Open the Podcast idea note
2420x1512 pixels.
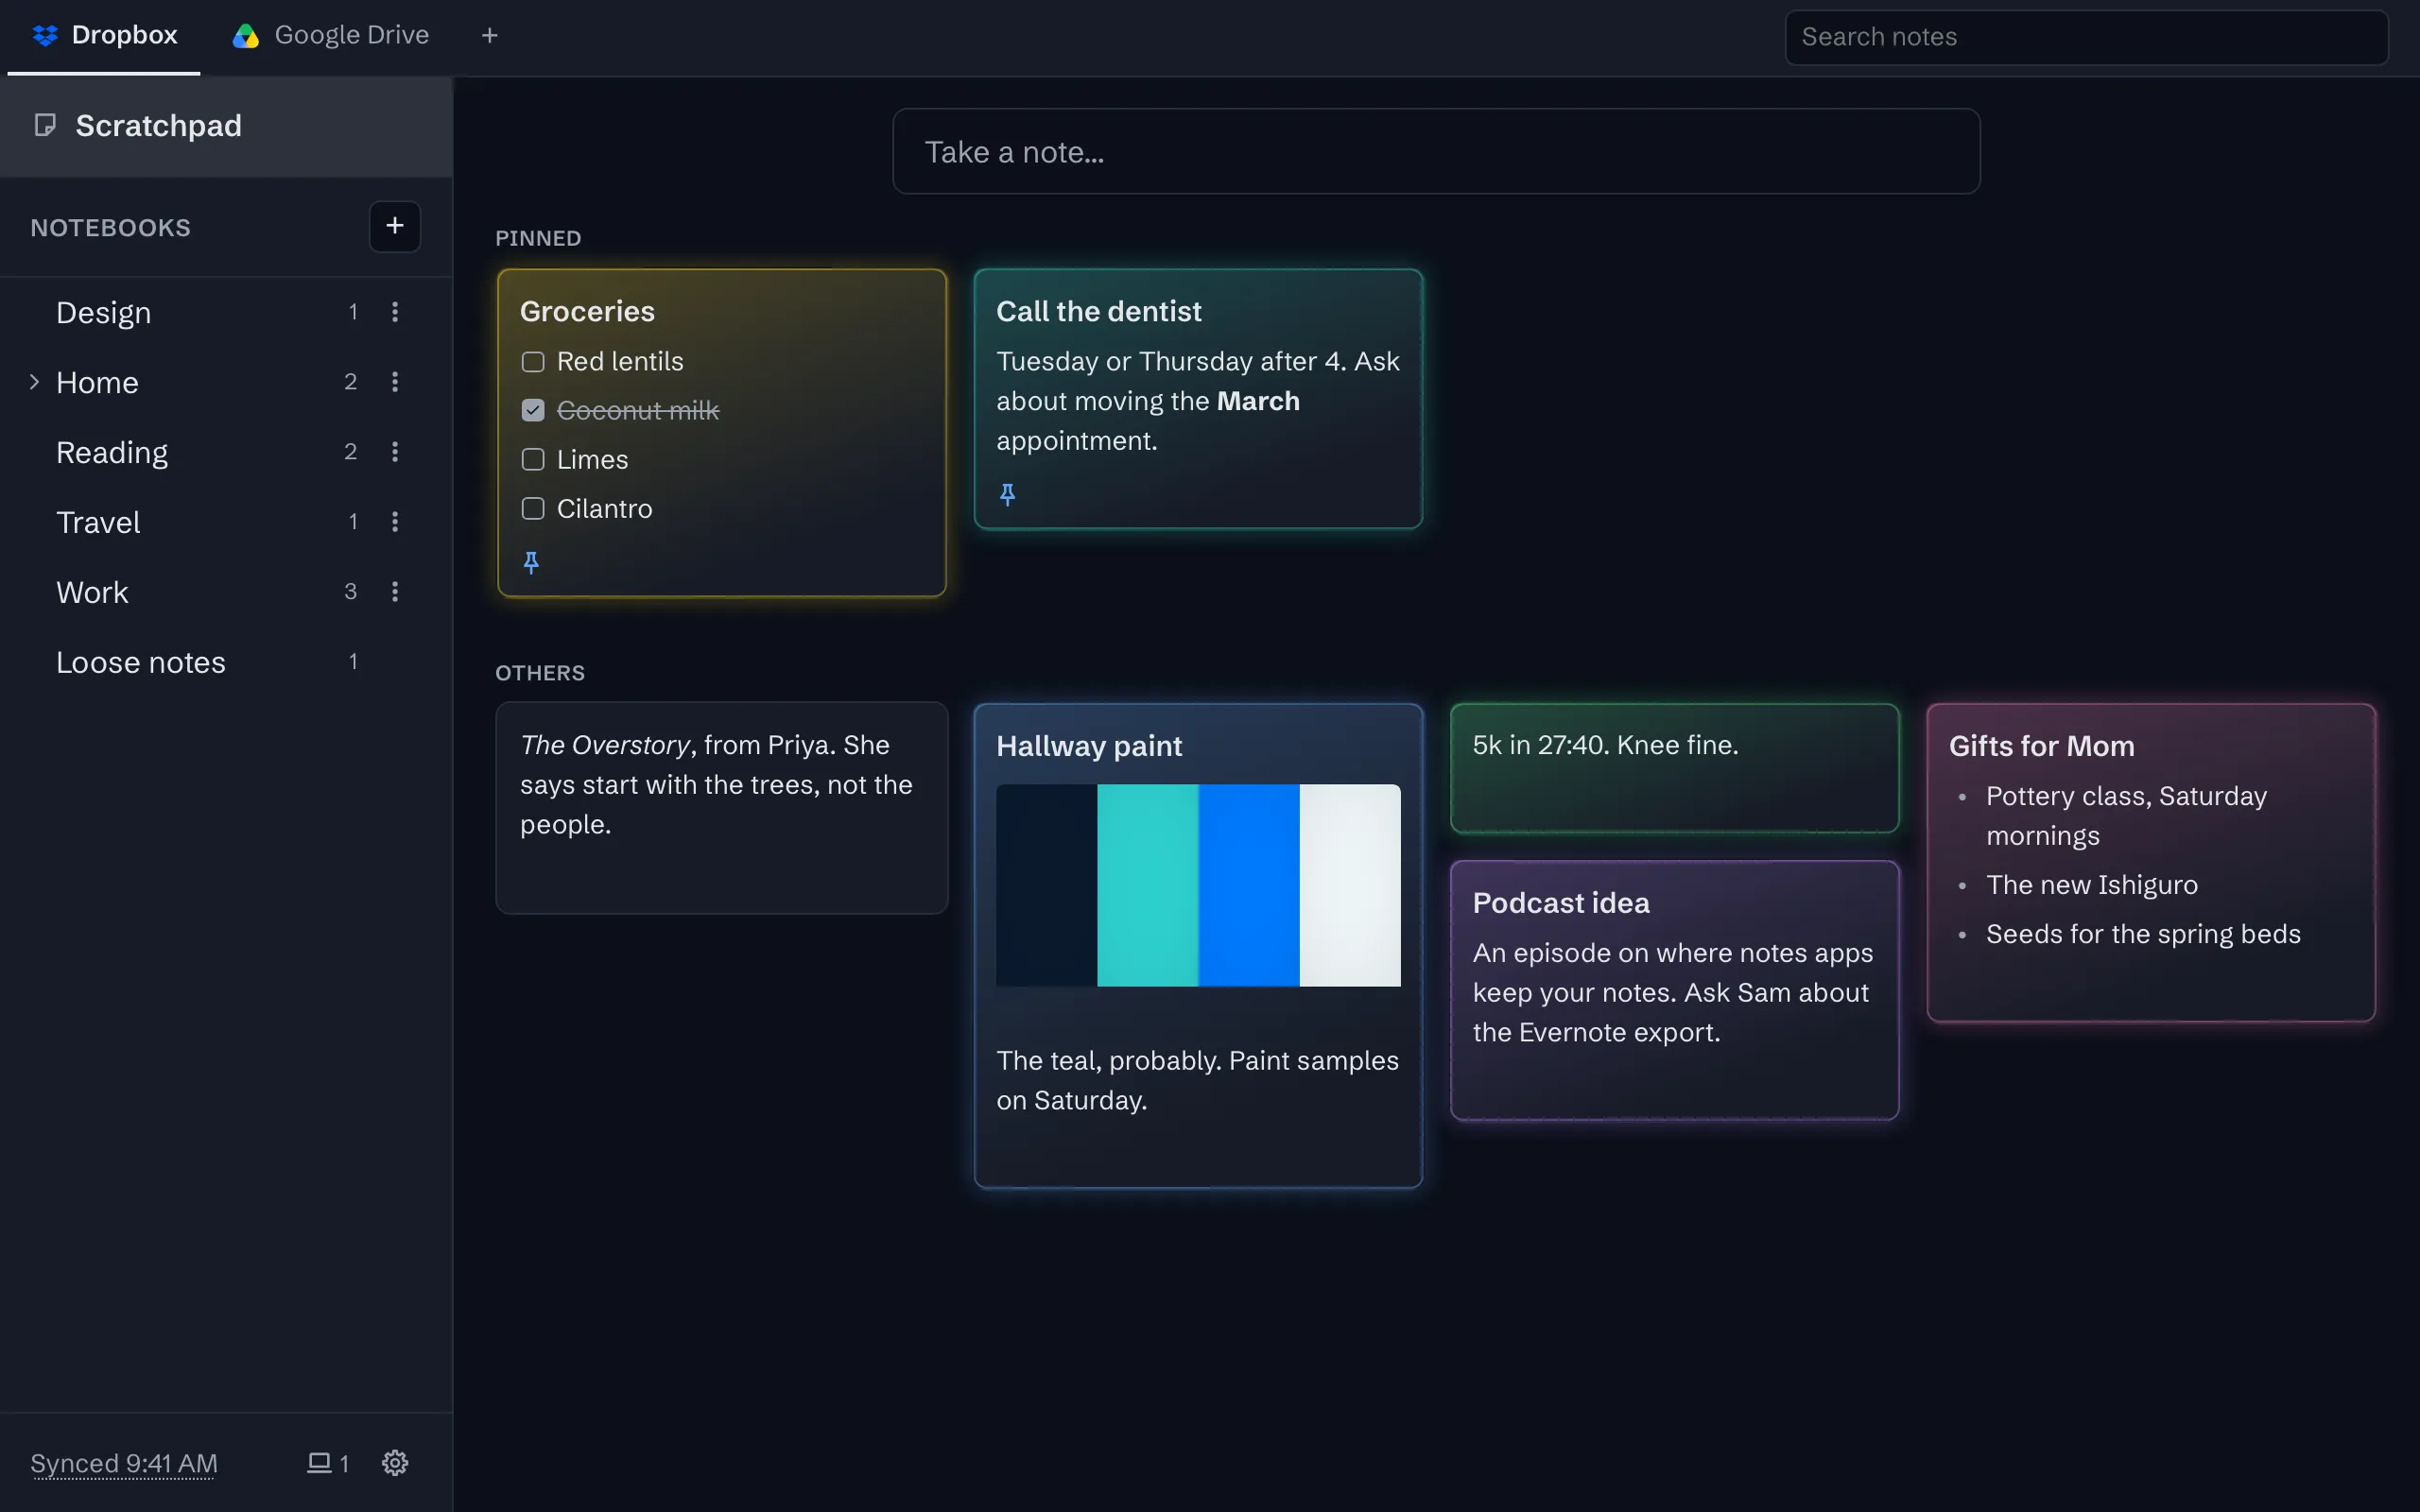point(1675,990)
